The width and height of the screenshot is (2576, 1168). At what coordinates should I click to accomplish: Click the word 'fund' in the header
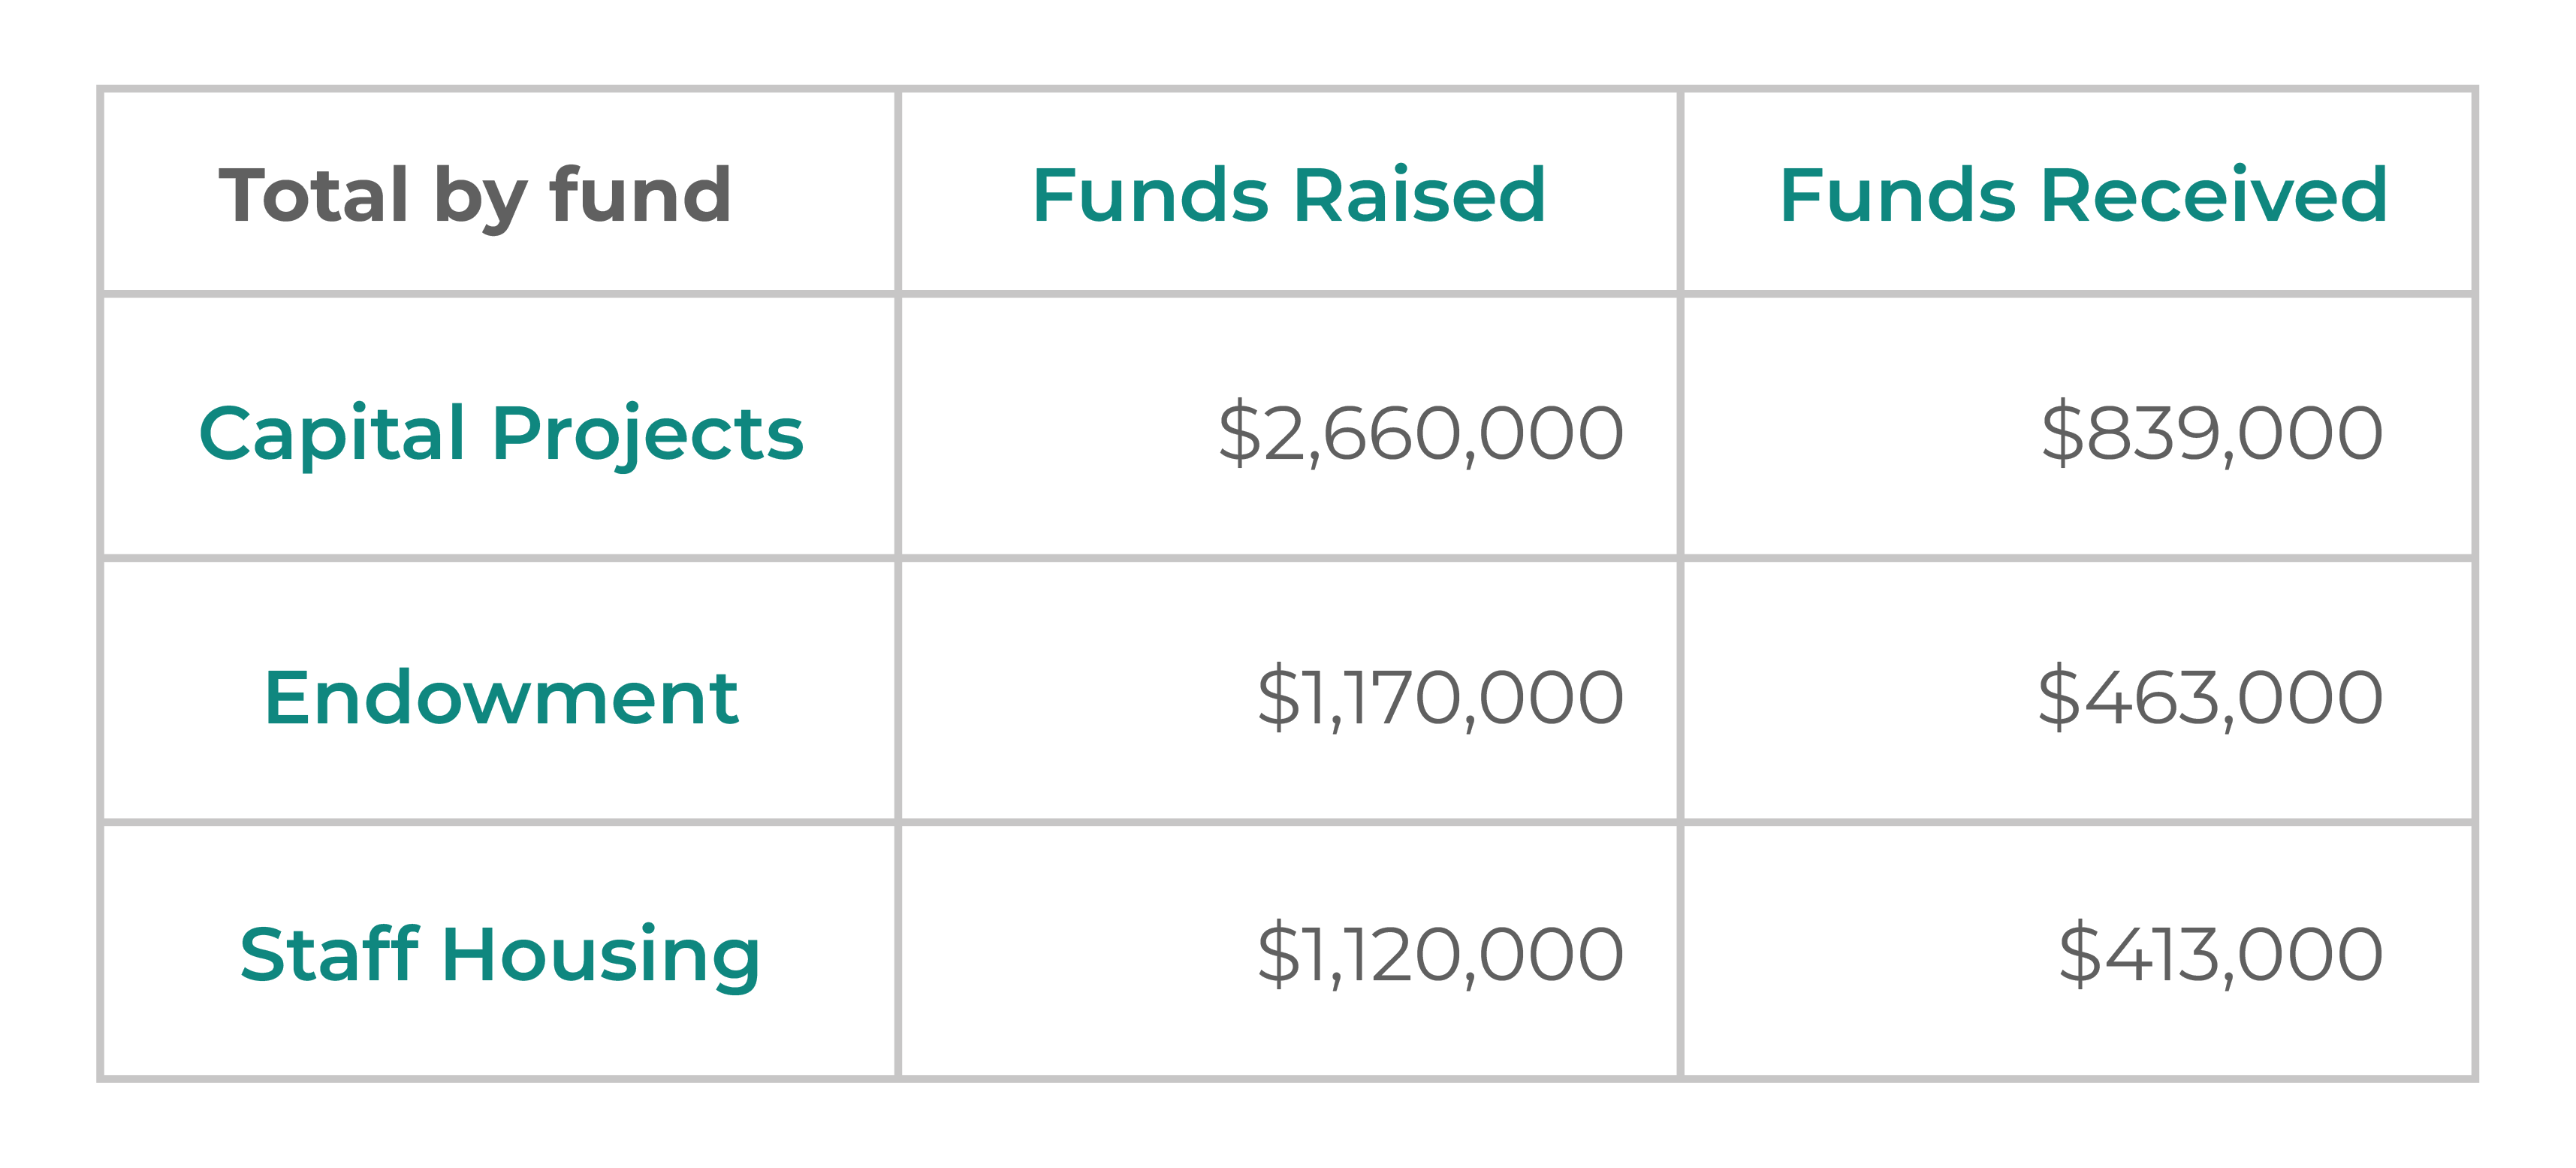[640, 194]
